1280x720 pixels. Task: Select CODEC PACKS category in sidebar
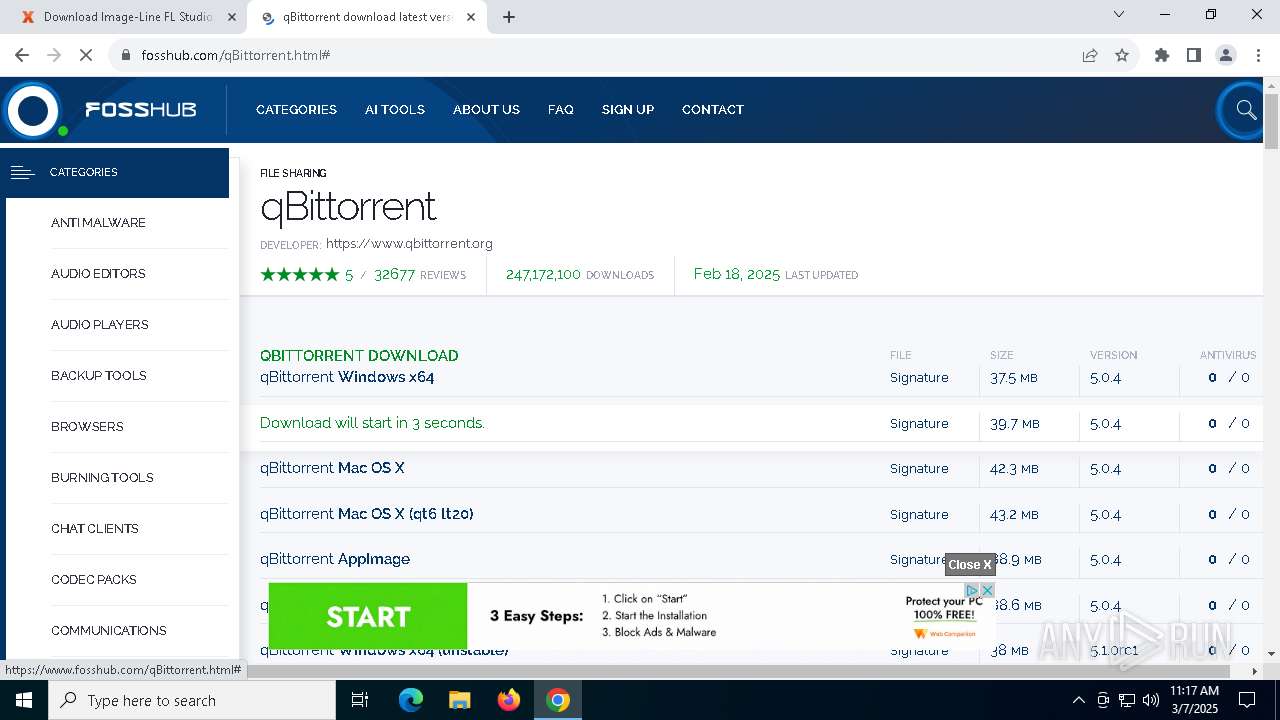point(94,580)
